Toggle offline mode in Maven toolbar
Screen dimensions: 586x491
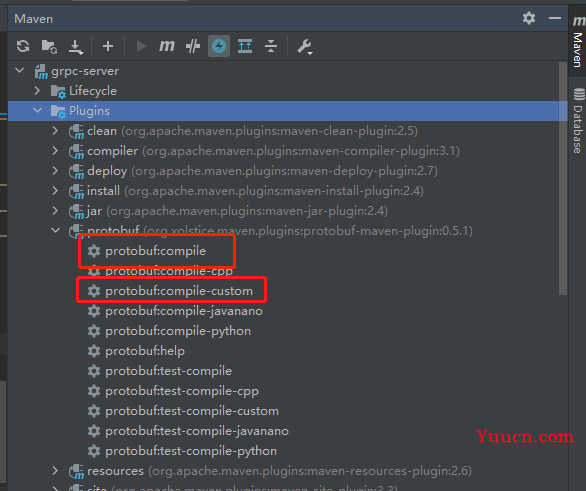click(x=193, y=46)
